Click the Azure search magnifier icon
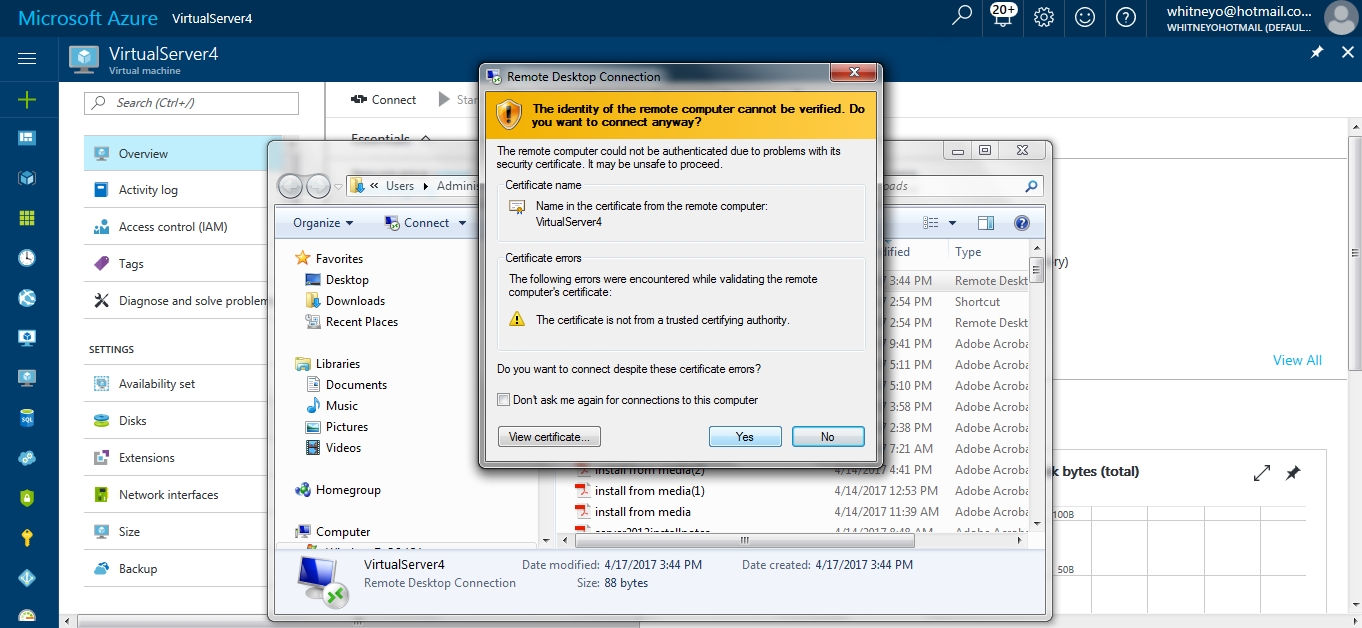 pos(962,16)
